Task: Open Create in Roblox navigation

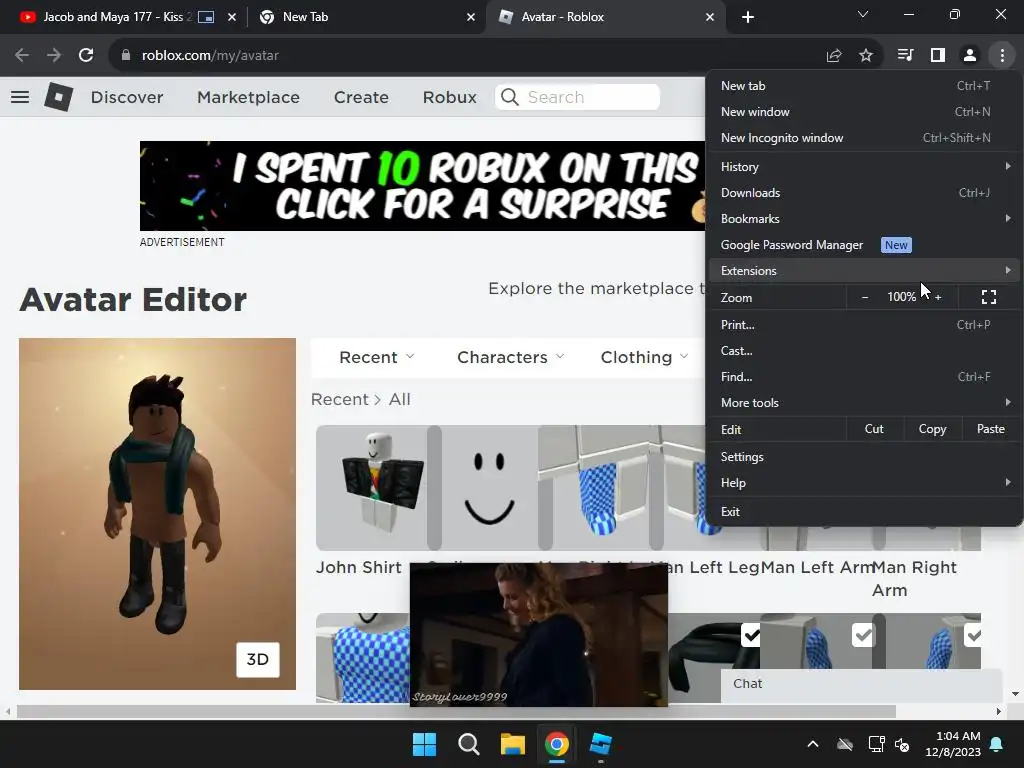Action: pos(361,97)
